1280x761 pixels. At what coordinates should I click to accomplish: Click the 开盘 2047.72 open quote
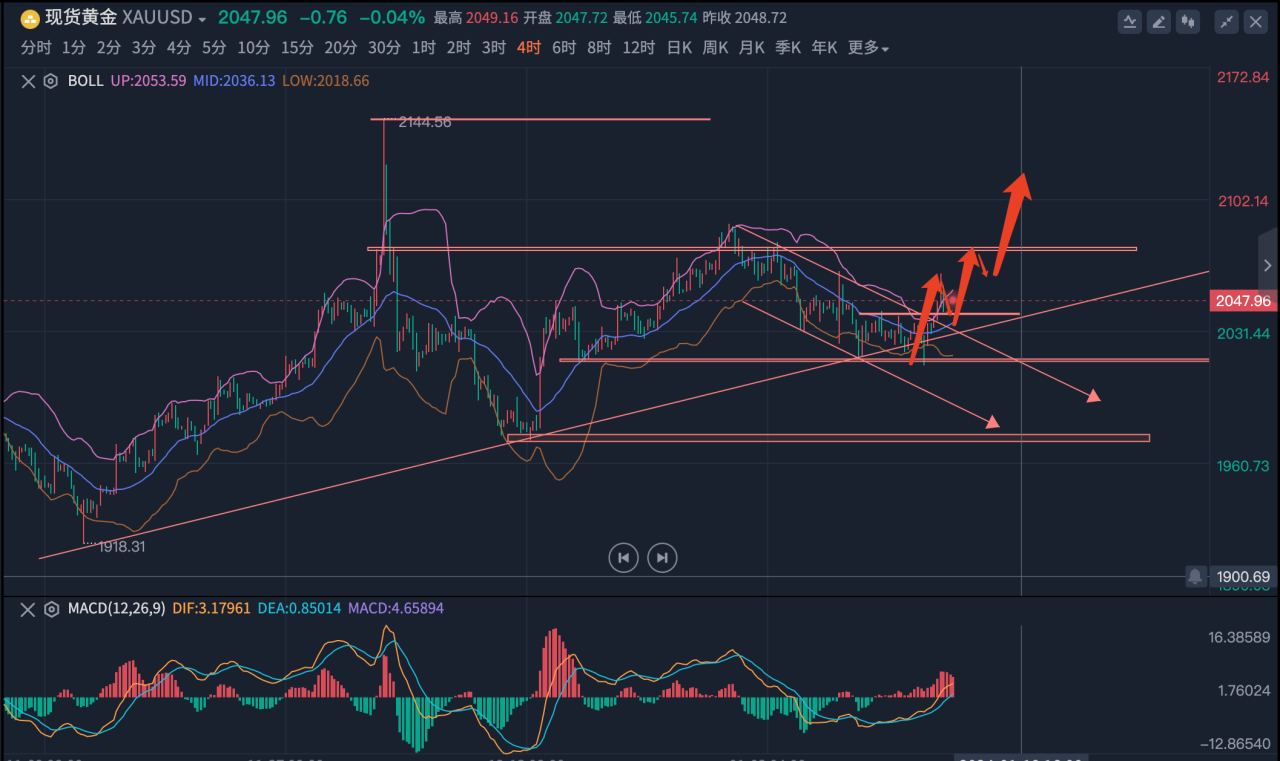pyautogui.click(x=565, y=19)
